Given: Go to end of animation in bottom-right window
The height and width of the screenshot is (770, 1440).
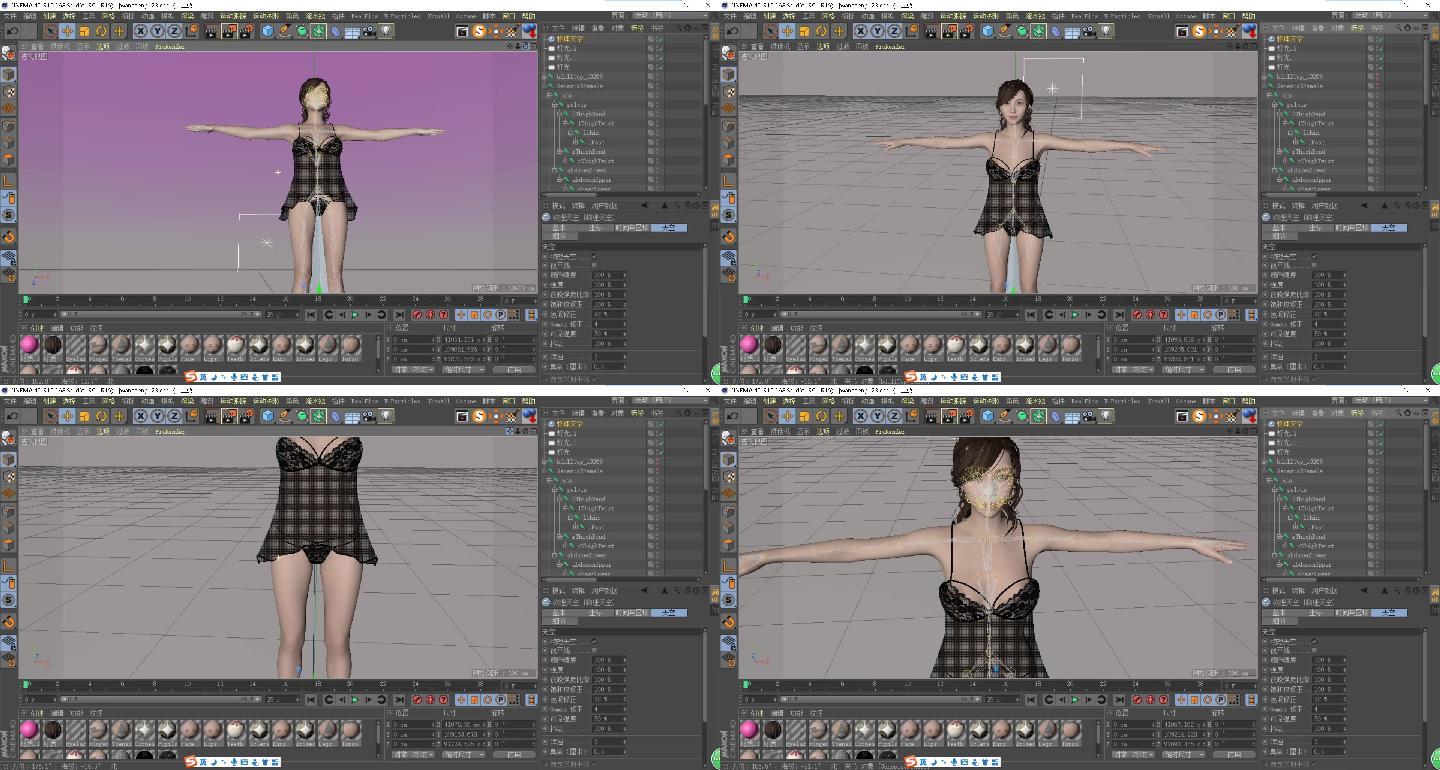Looking at the screenshot, I should 1120,700.
